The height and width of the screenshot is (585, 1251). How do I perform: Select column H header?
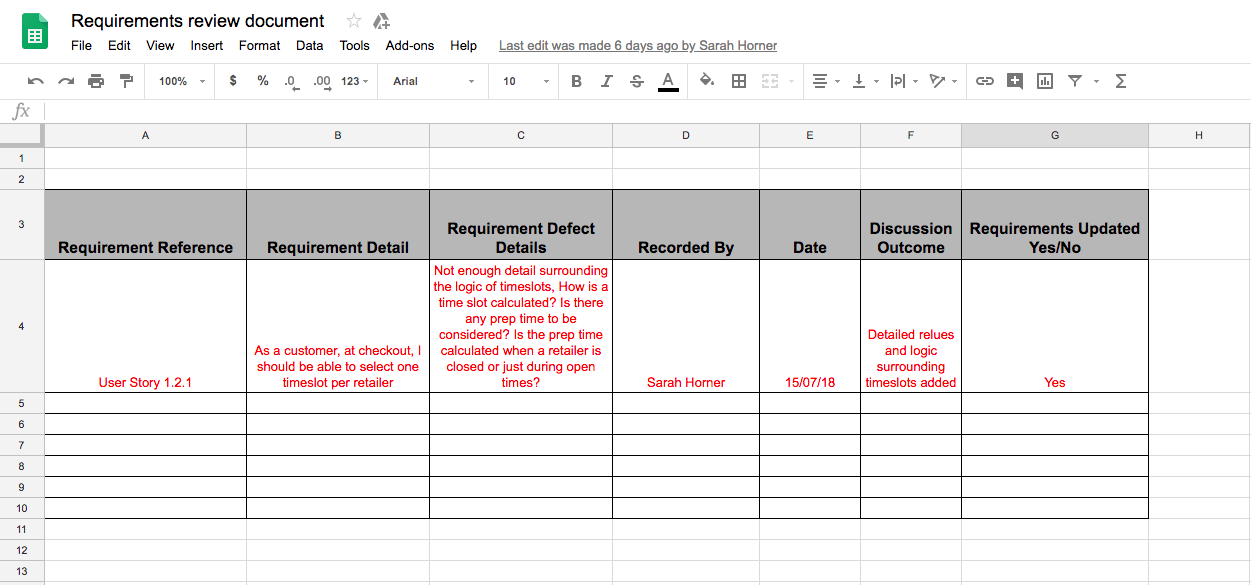pos(1199,135)
